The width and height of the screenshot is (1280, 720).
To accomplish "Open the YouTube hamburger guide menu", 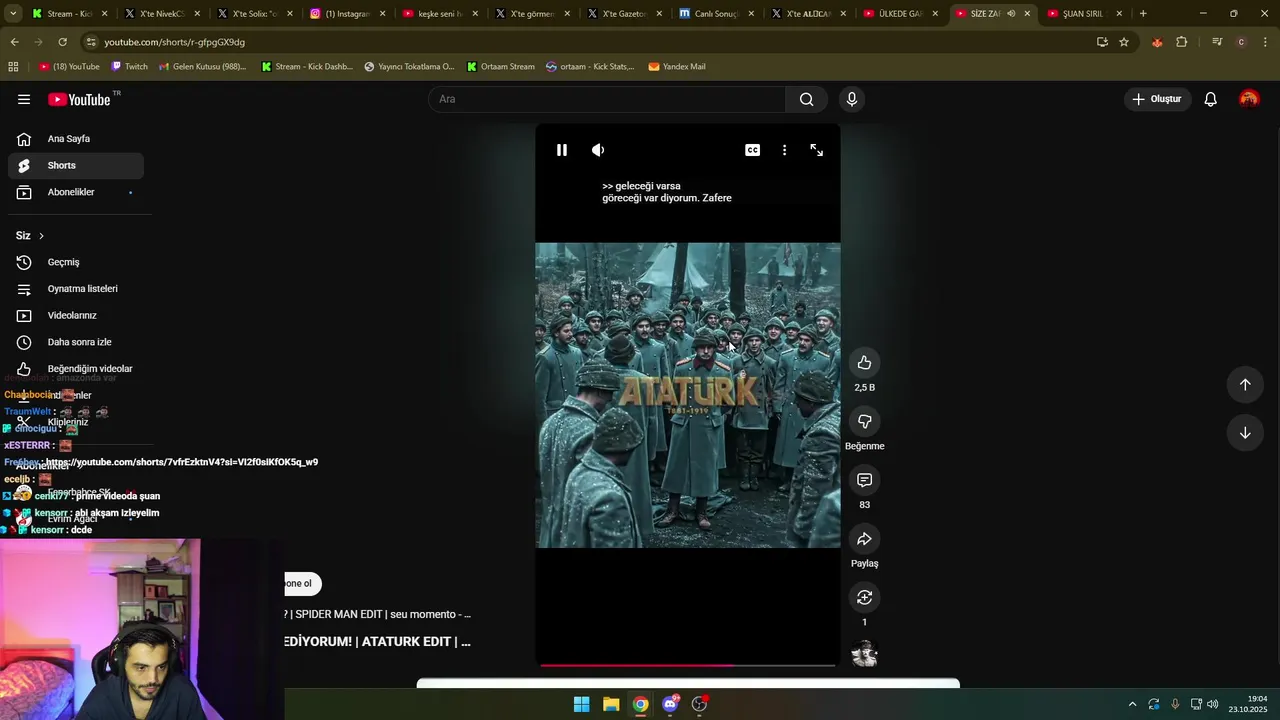I will point(24,99).
